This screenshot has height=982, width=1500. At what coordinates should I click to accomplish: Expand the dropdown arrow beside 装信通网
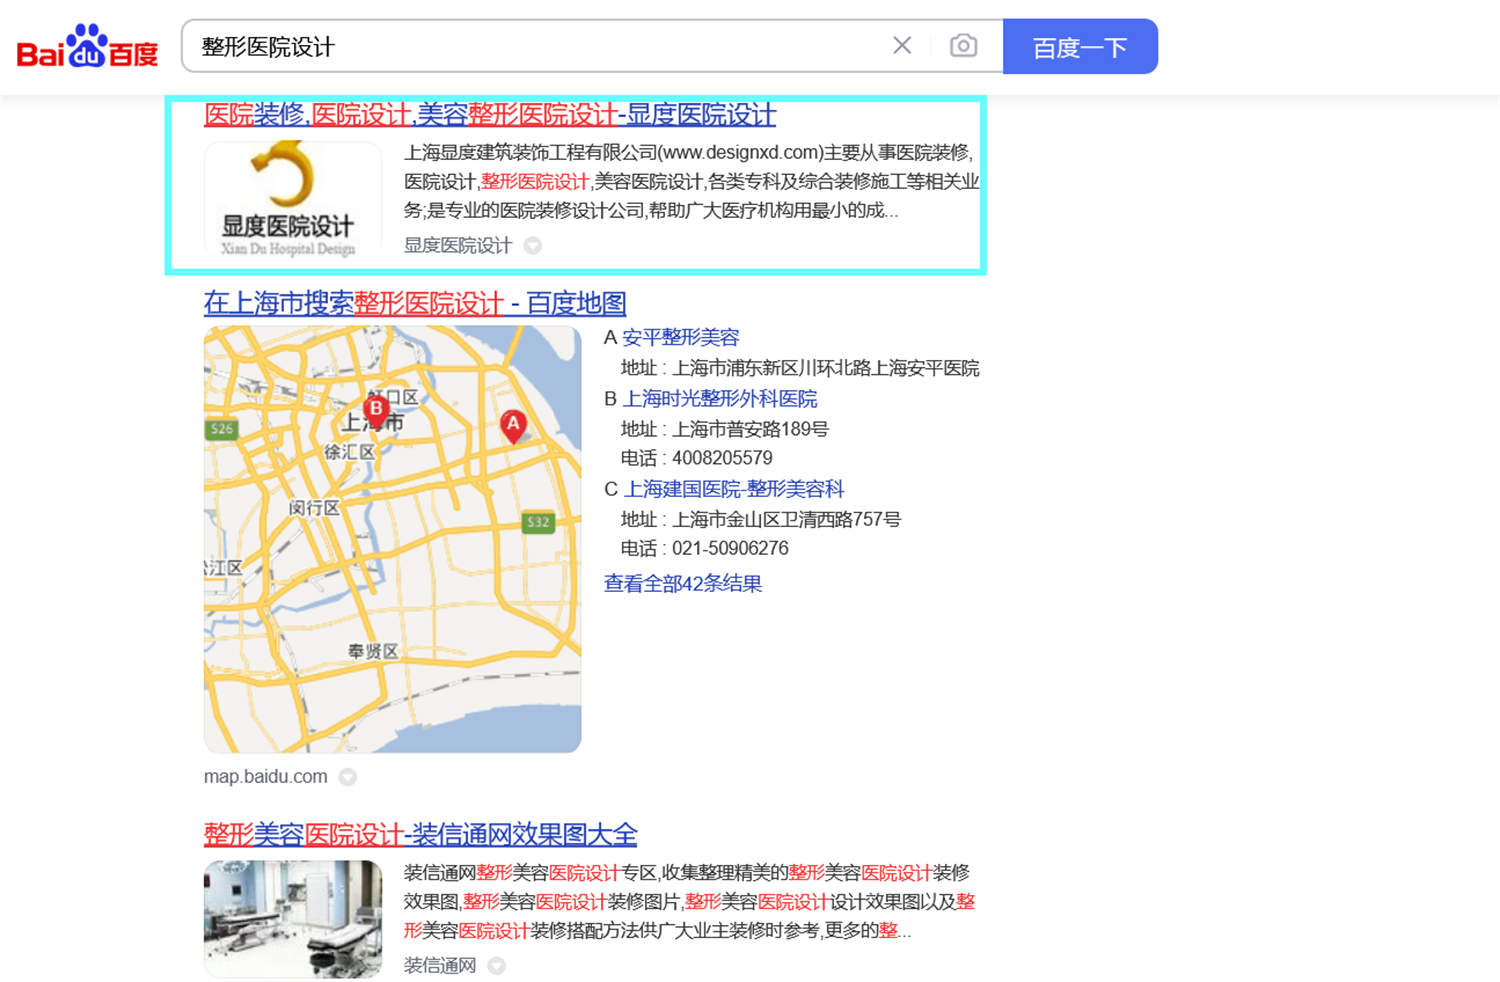[497, 966]
